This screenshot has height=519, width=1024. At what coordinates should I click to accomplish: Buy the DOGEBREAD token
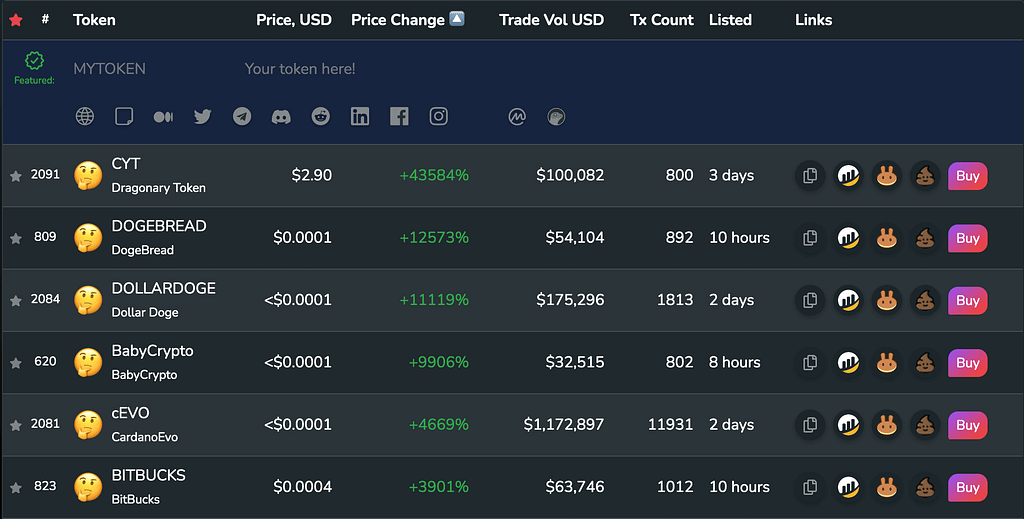pos(968,238)
